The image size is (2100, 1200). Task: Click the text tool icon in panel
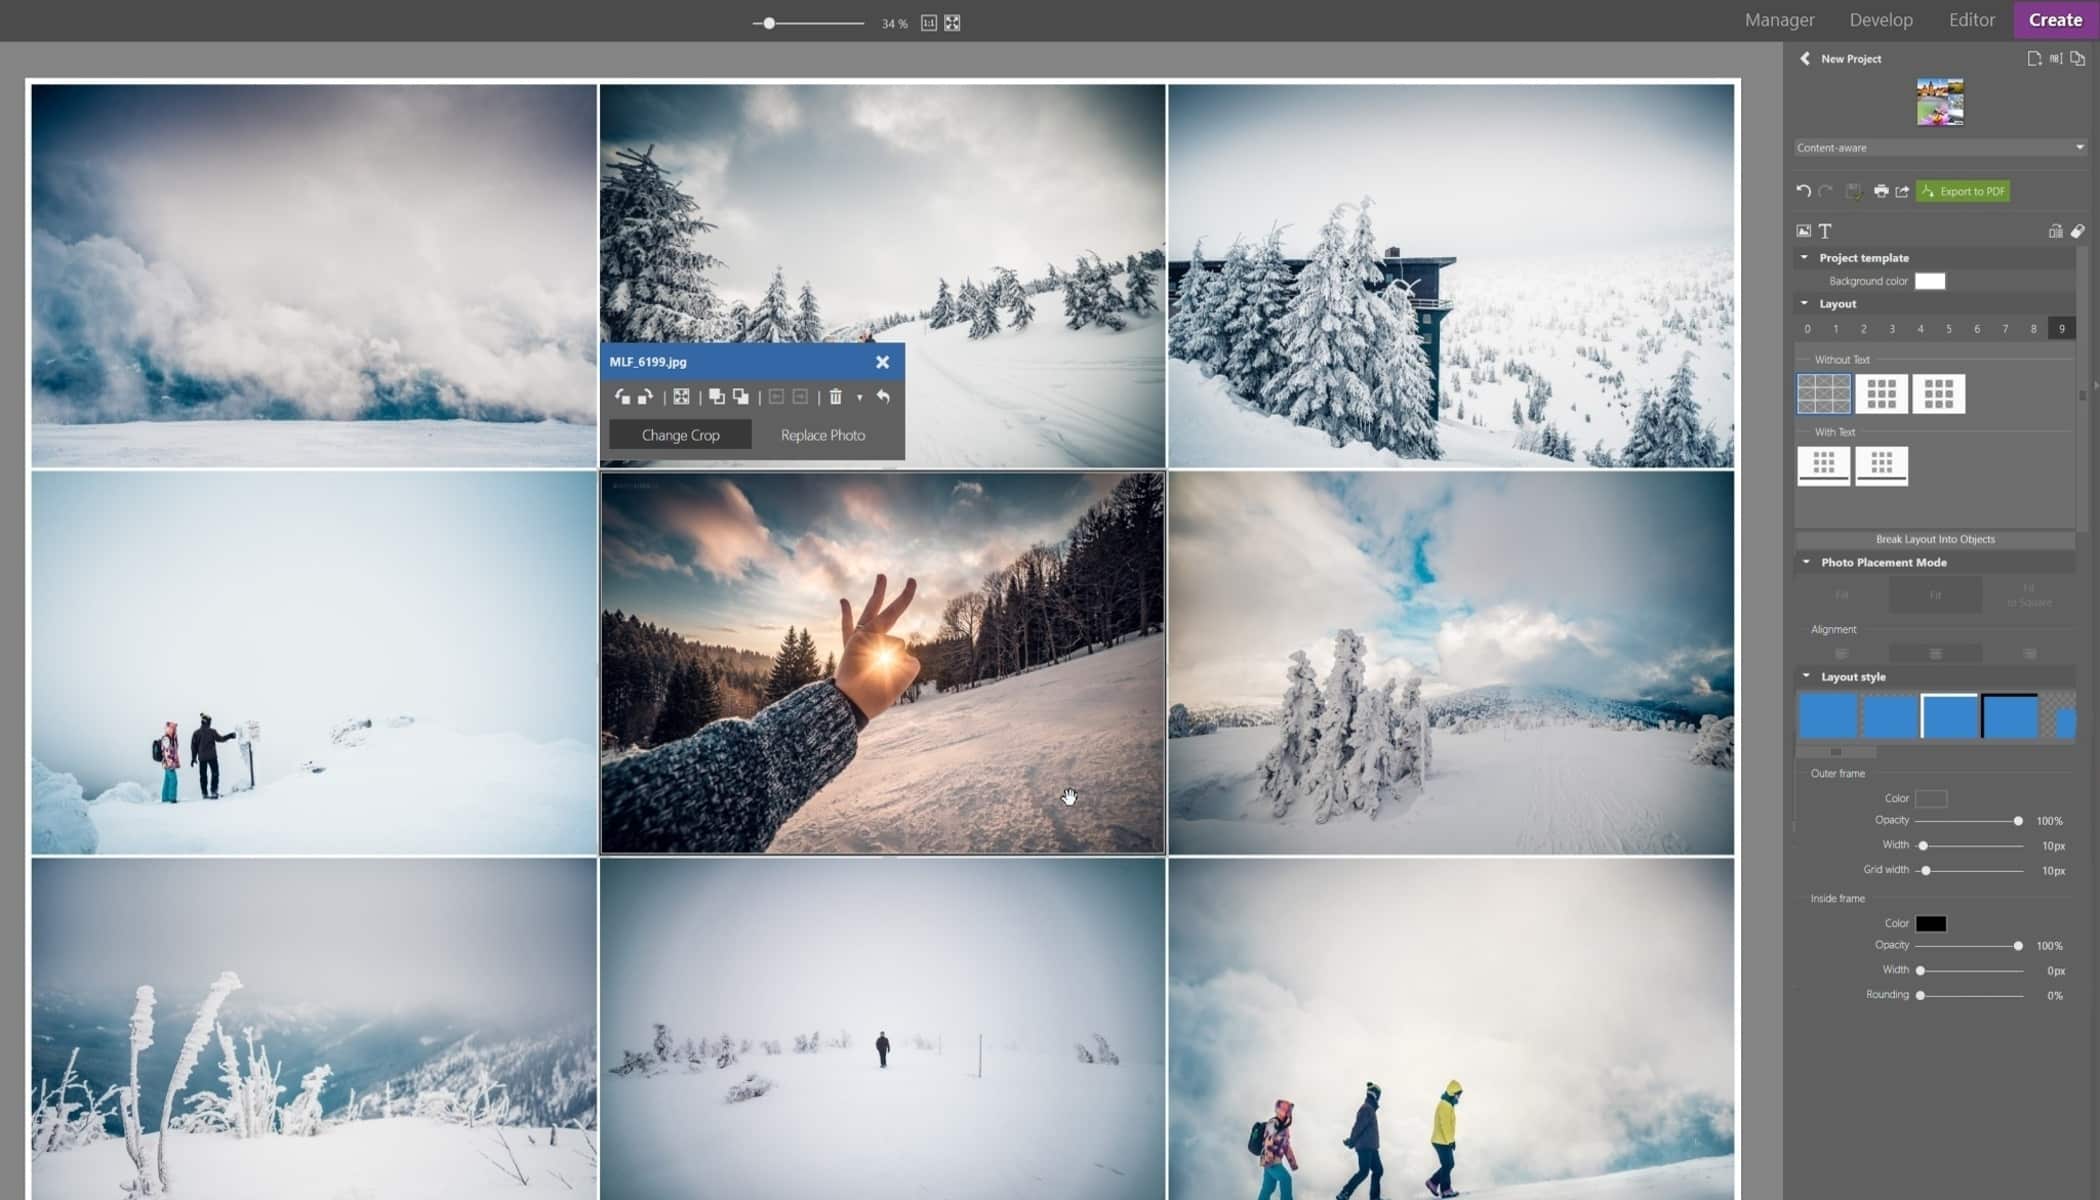tap(1825, 231)
